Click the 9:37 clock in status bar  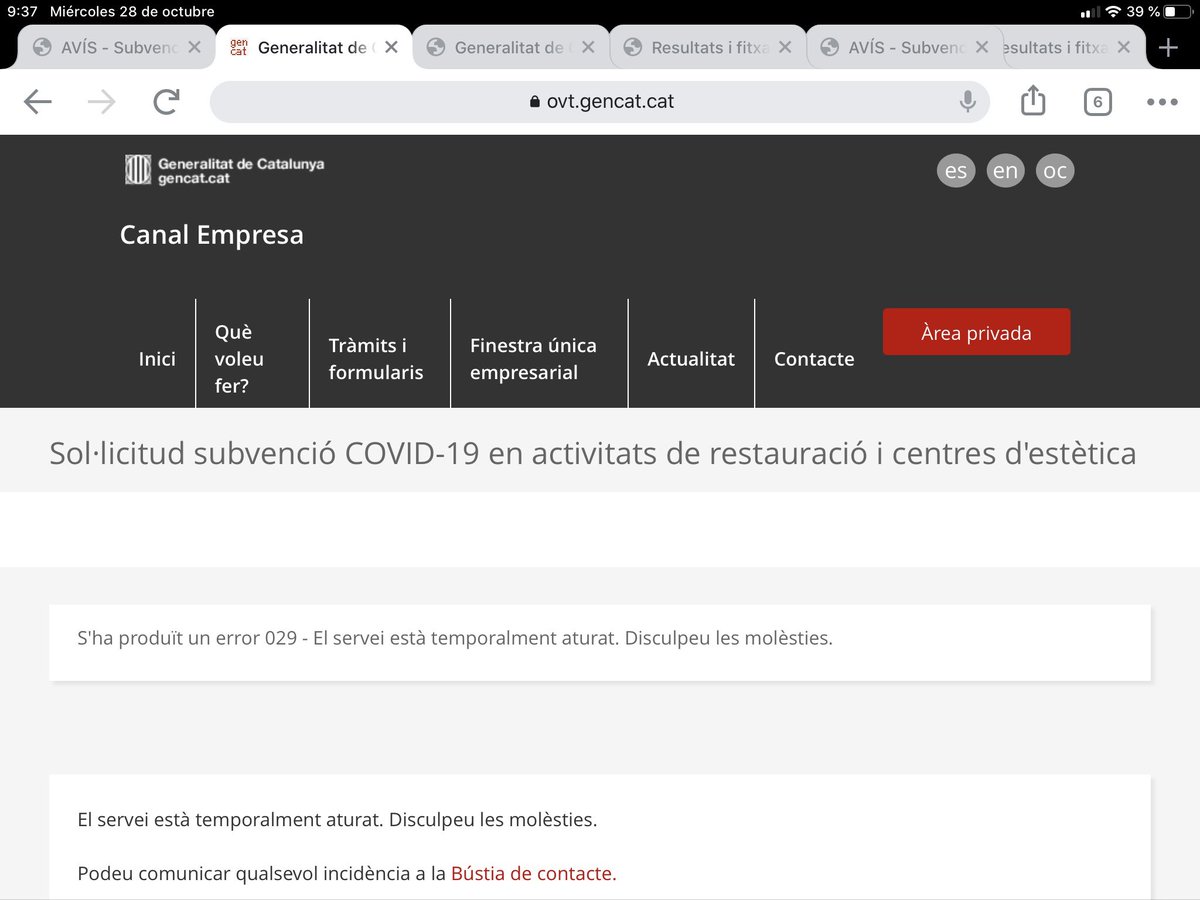coord(22,12)
